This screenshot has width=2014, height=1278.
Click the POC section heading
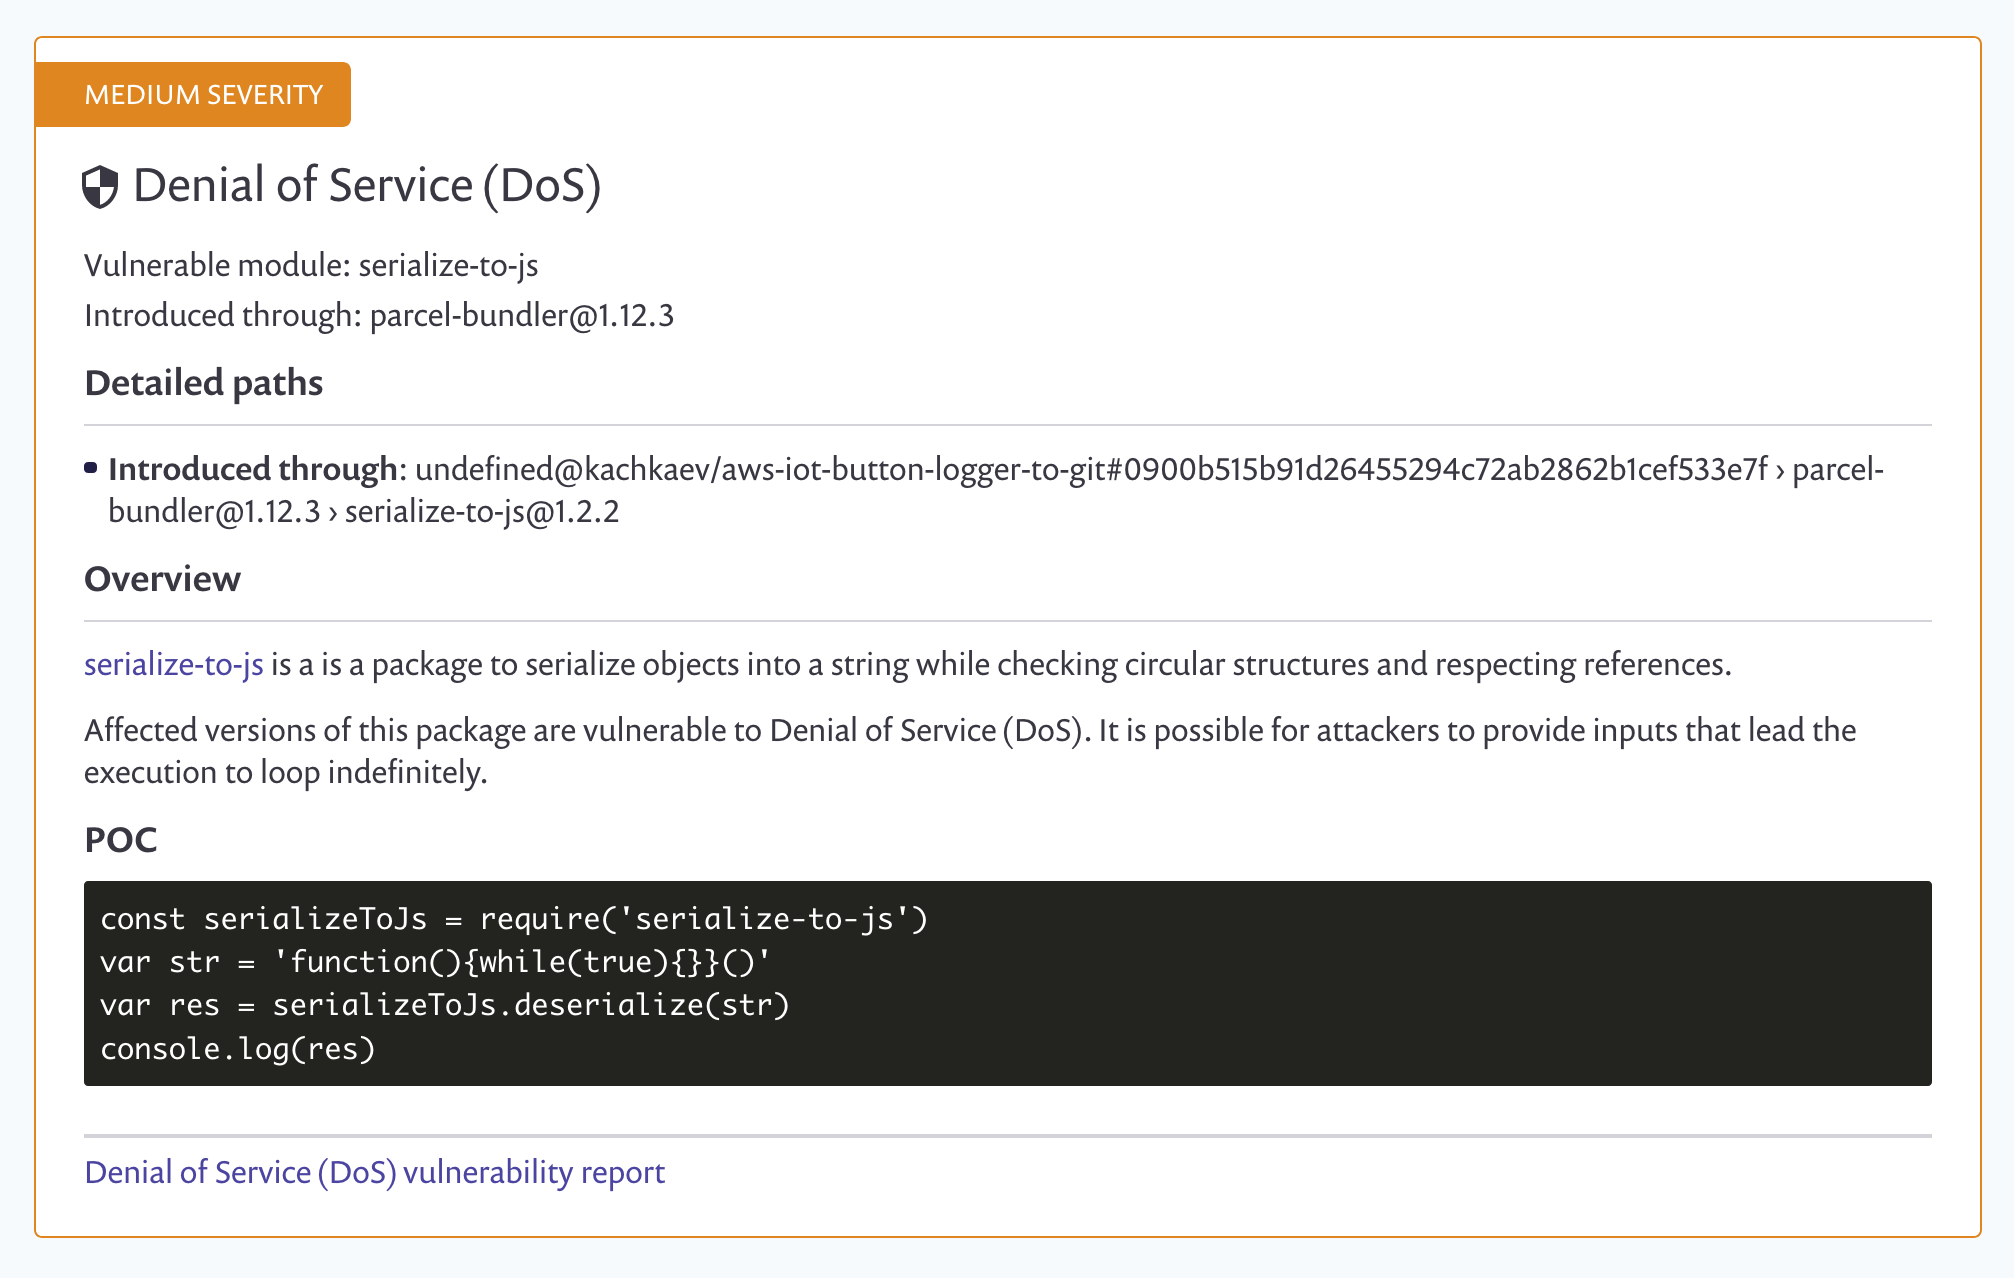click(120, 840)
